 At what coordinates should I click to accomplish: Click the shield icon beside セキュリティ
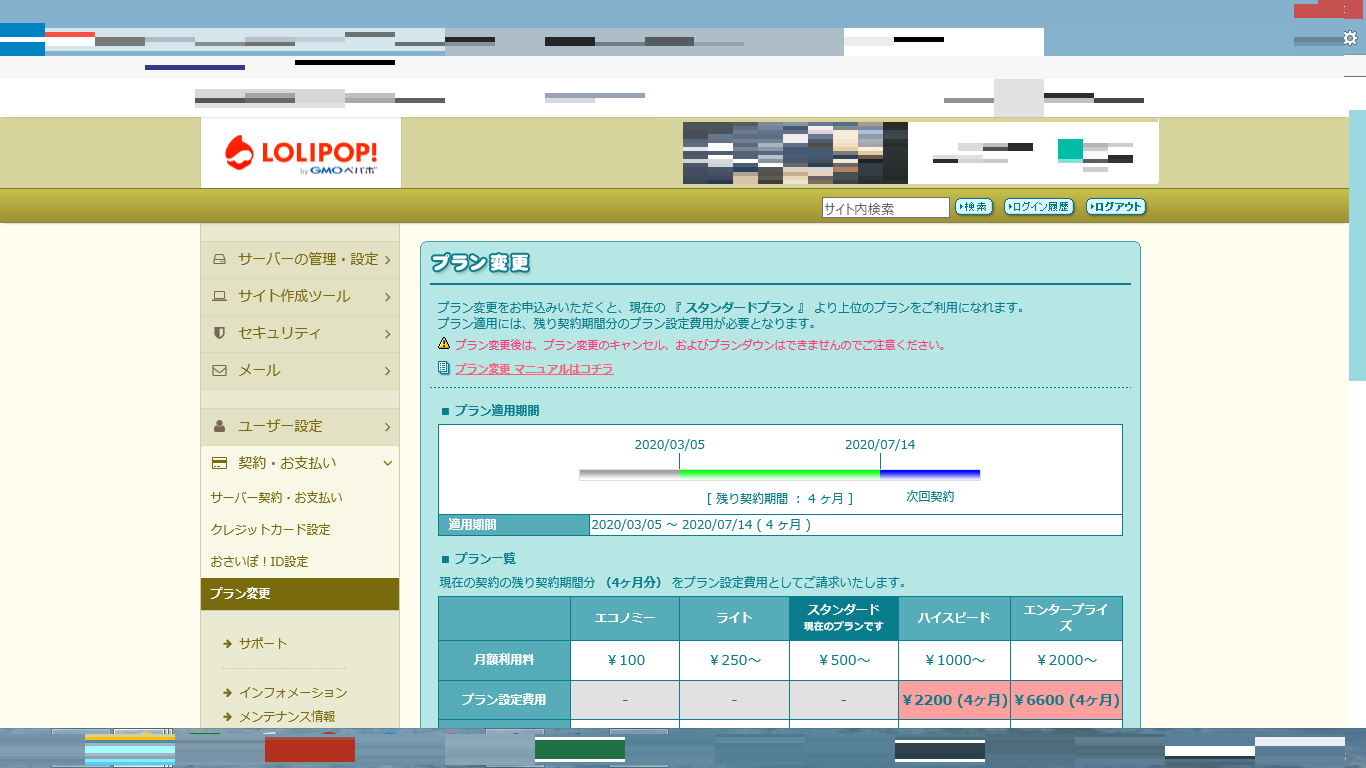pyautogui.click(x=219, y=333)
